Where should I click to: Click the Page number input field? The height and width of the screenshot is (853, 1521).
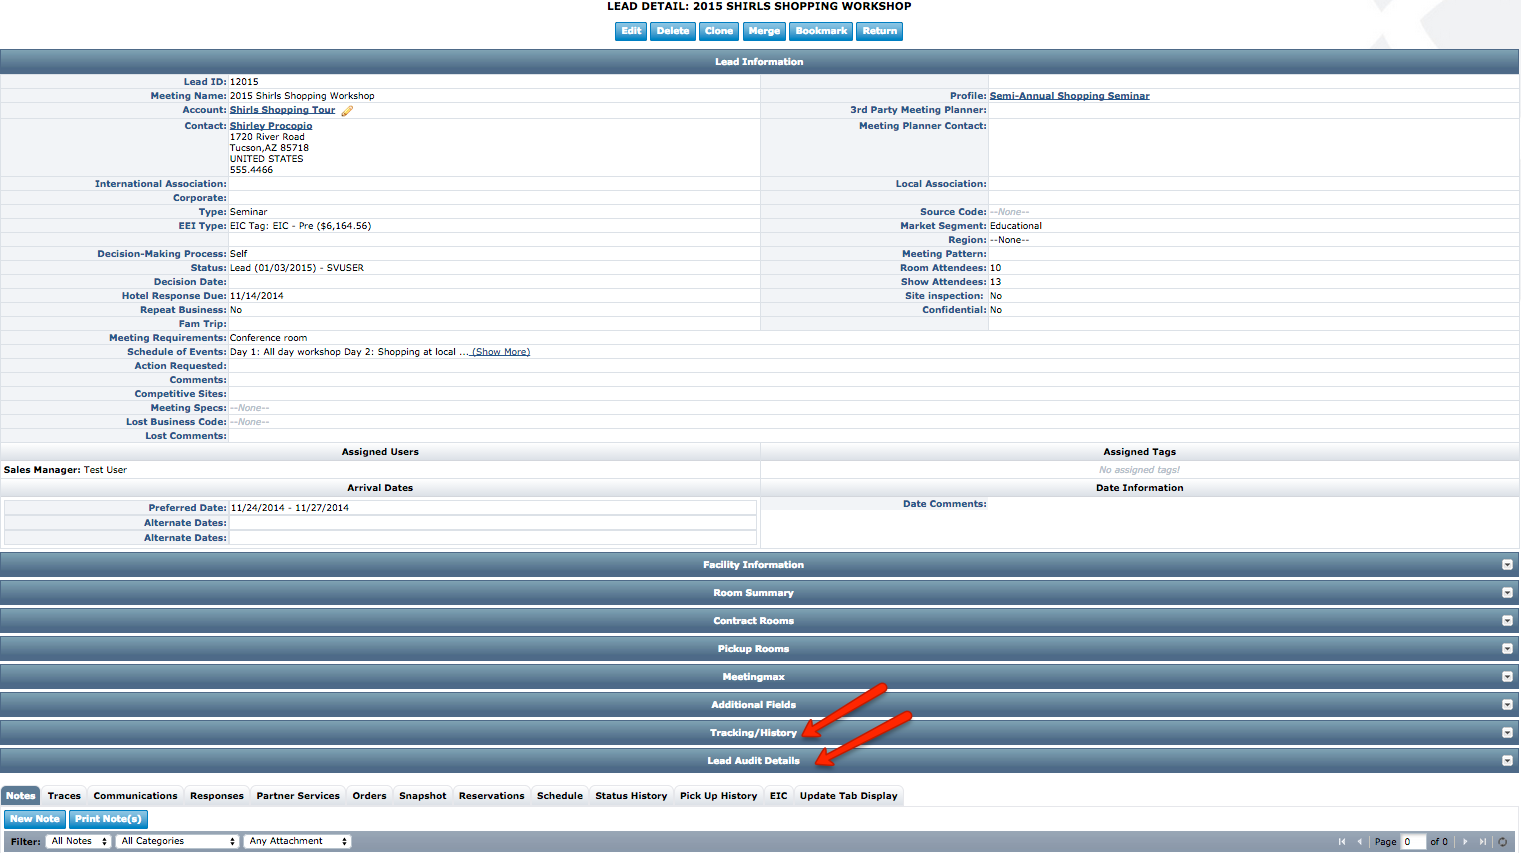pyautogui.click(x=1413, y=842)
